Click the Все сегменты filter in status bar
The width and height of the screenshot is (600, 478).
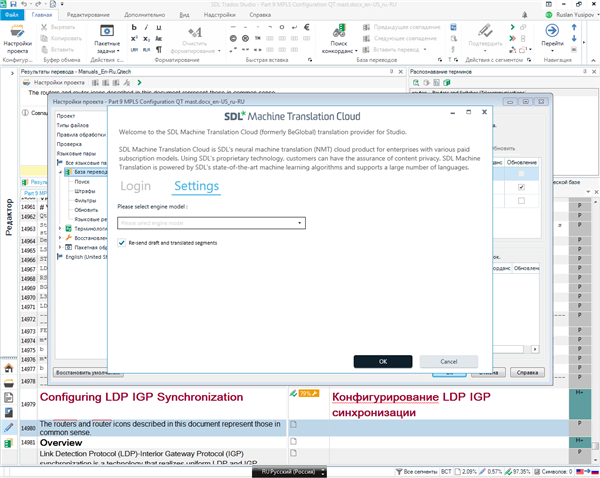click(417, 471)
